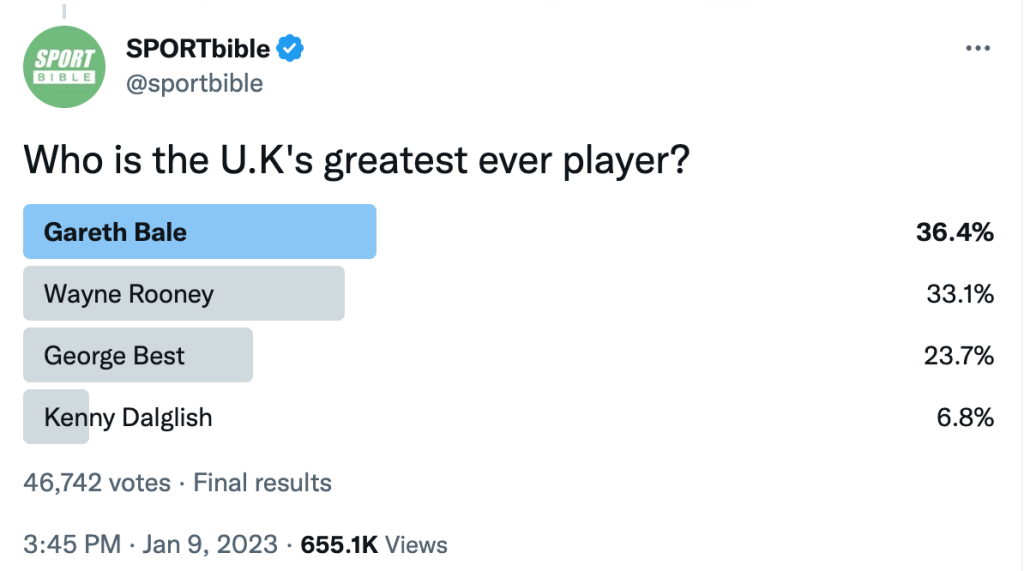Select the Kenny Dalglish poll option

pos(128,417)
